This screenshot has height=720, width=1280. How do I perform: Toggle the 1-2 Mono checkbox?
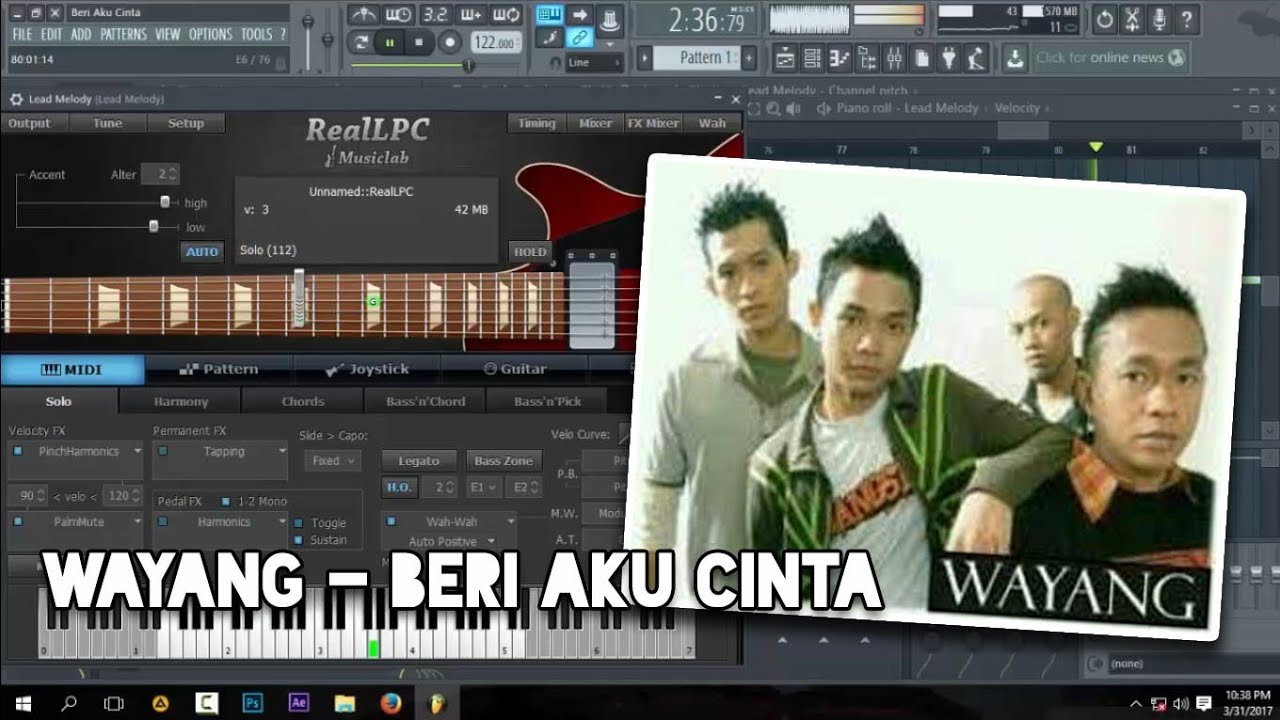226,501
